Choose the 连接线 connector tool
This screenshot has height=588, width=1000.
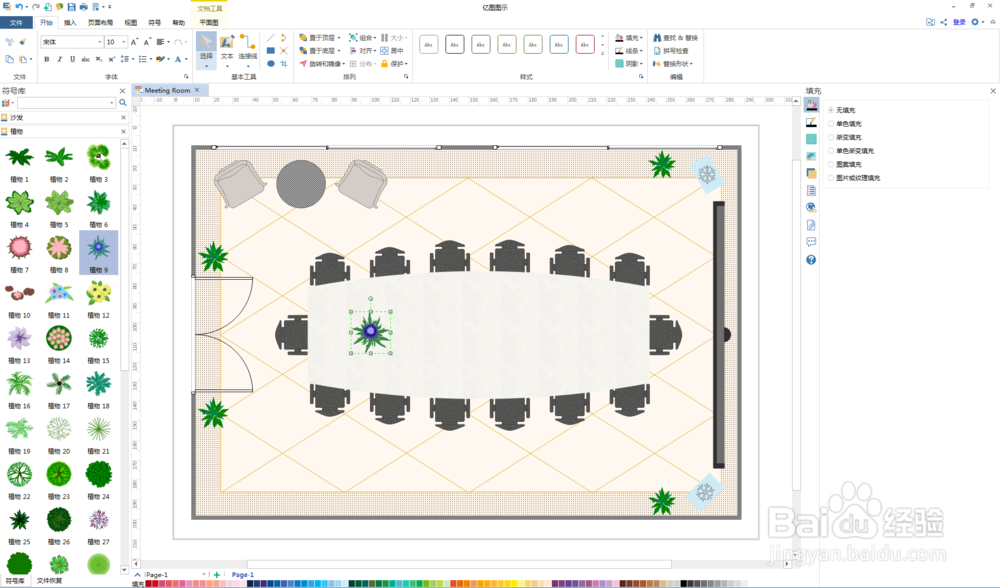click(x=247, y=48)
